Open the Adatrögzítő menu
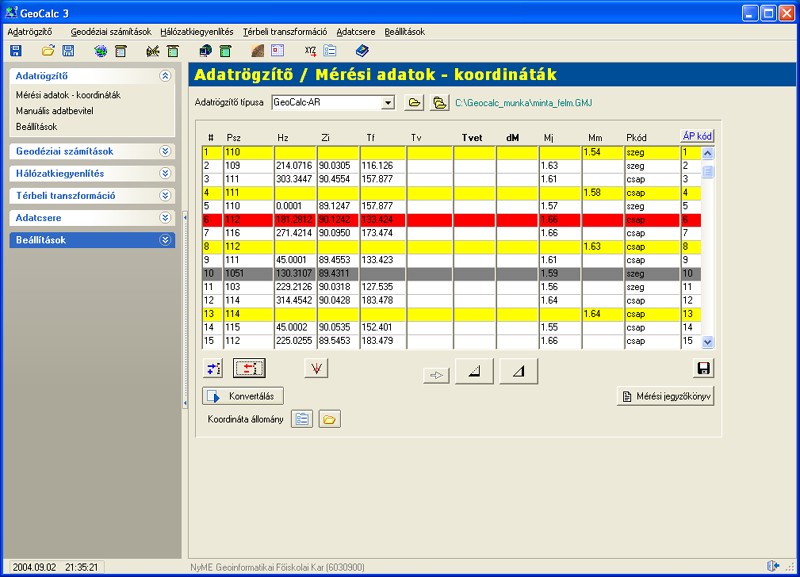This screenshot has height=577, width=800. [x=30, y=32]
